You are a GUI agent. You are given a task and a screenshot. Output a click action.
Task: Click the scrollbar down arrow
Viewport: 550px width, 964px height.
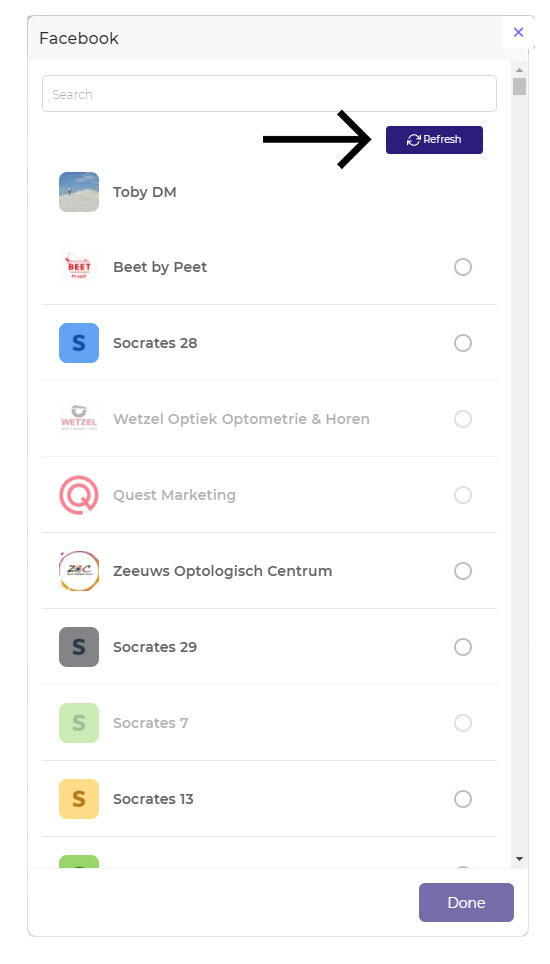coord(520,859)
